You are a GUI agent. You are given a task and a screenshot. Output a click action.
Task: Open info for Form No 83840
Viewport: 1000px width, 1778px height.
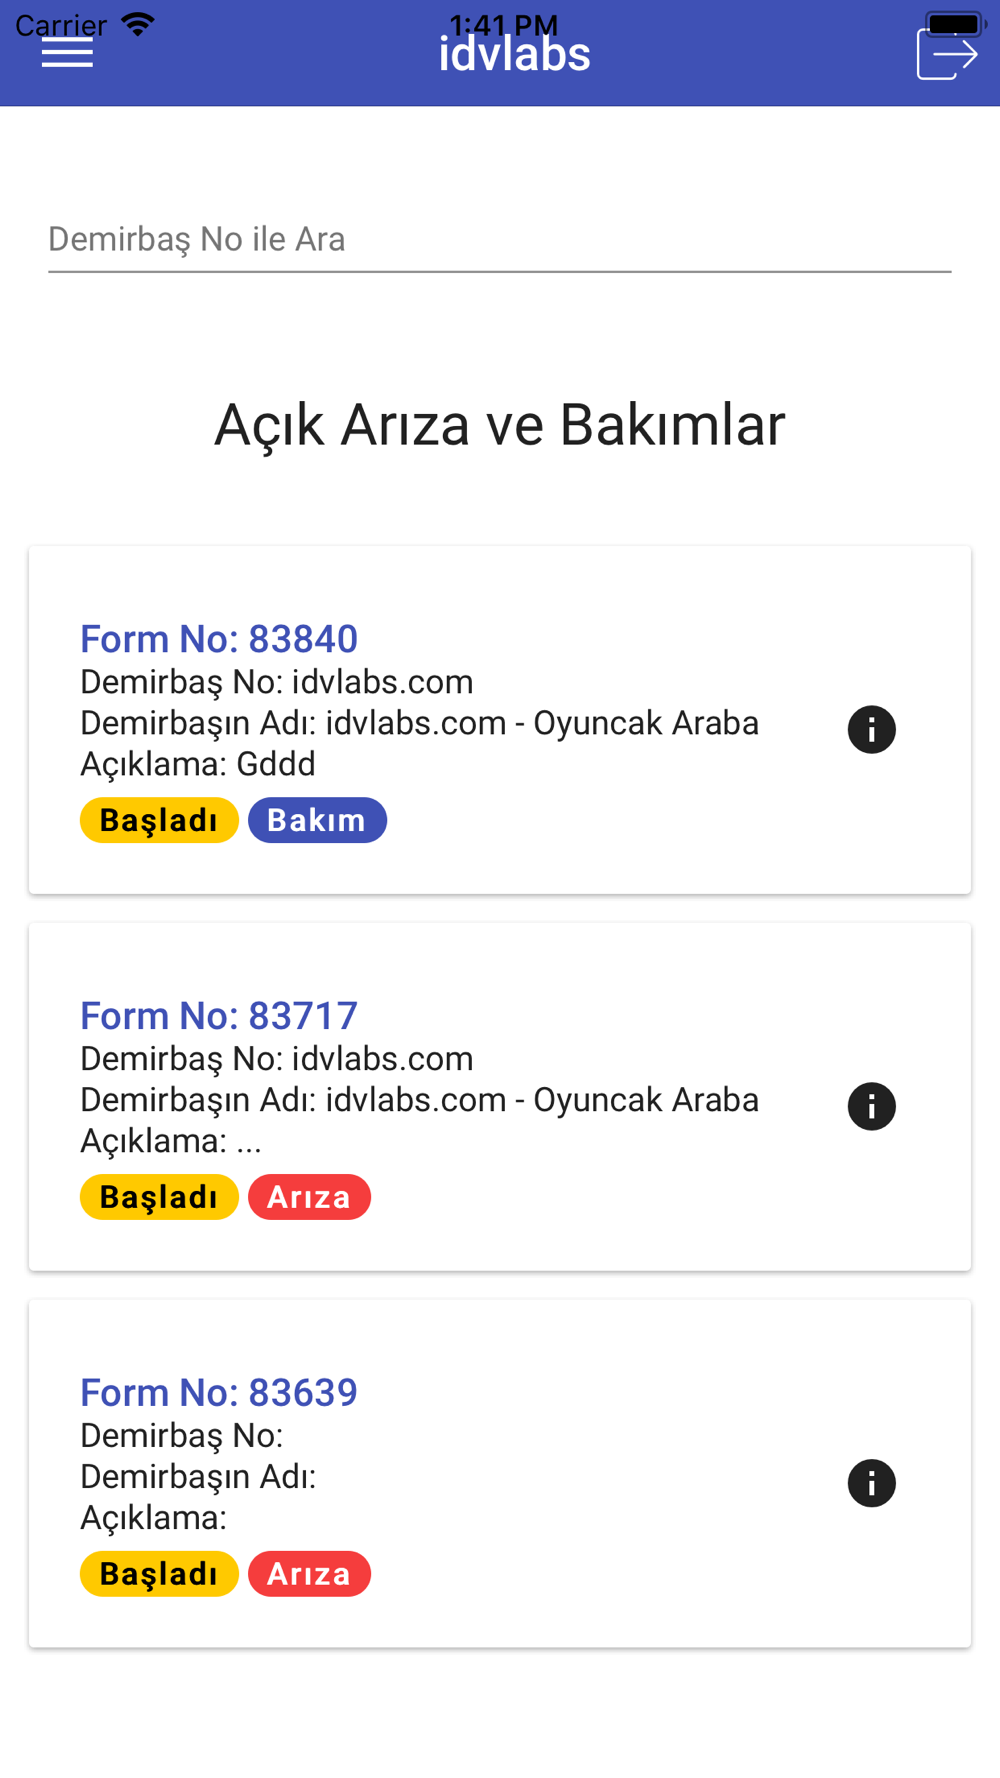872,730
